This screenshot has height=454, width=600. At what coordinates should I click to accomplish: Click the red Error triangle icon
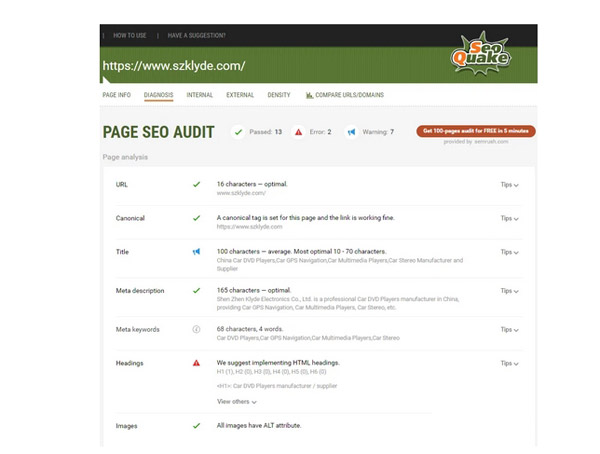pyautogui.click(x=298, y=132)
